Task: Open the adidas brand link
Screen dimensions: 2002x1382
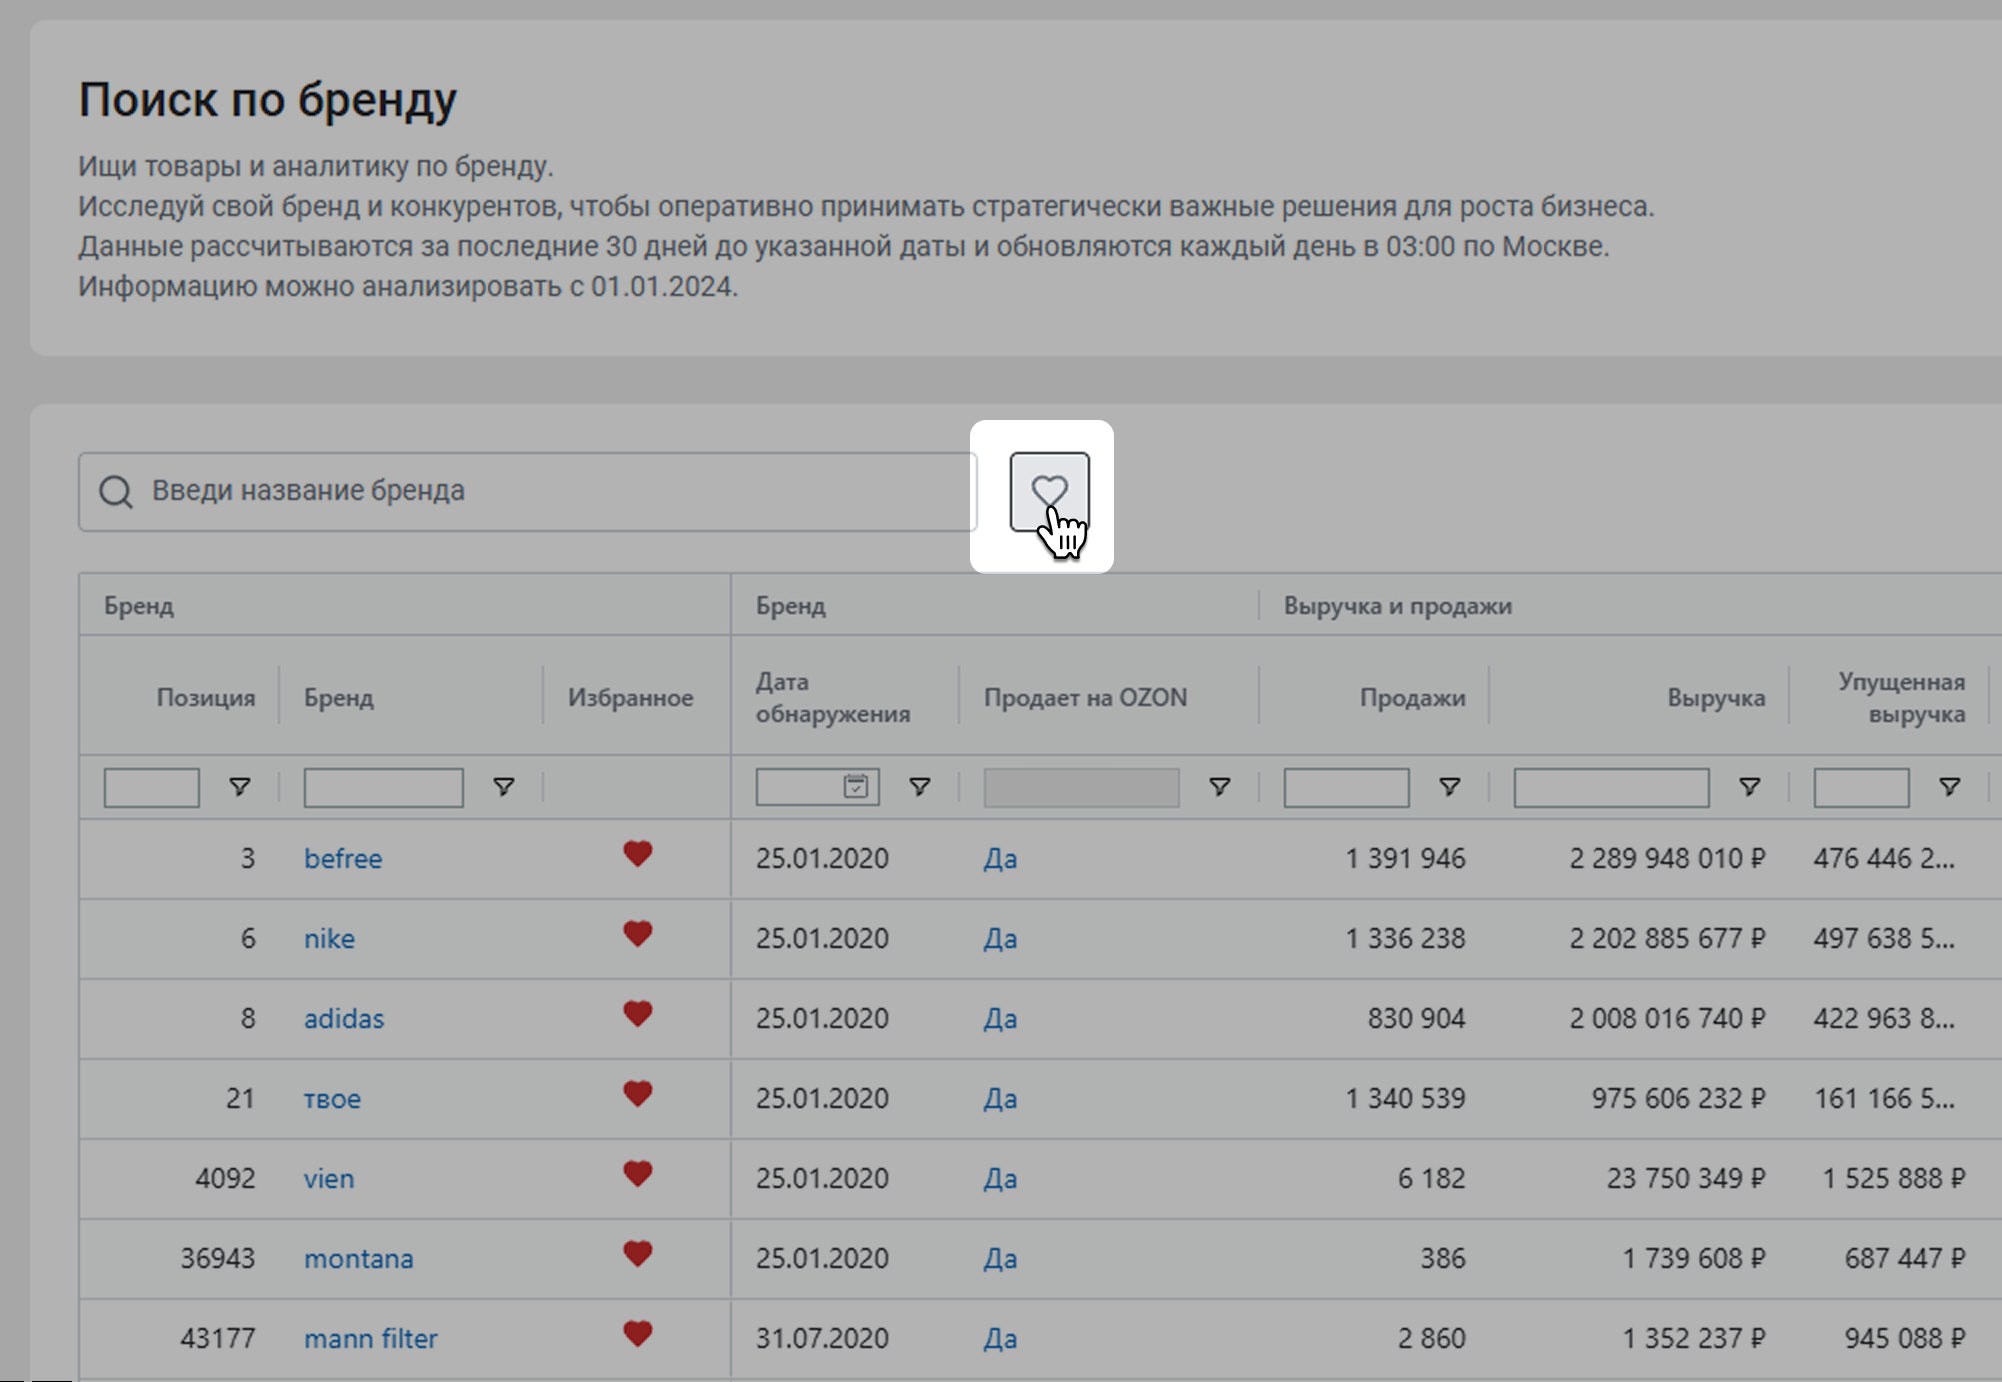Action: [x=344, y=1018]
